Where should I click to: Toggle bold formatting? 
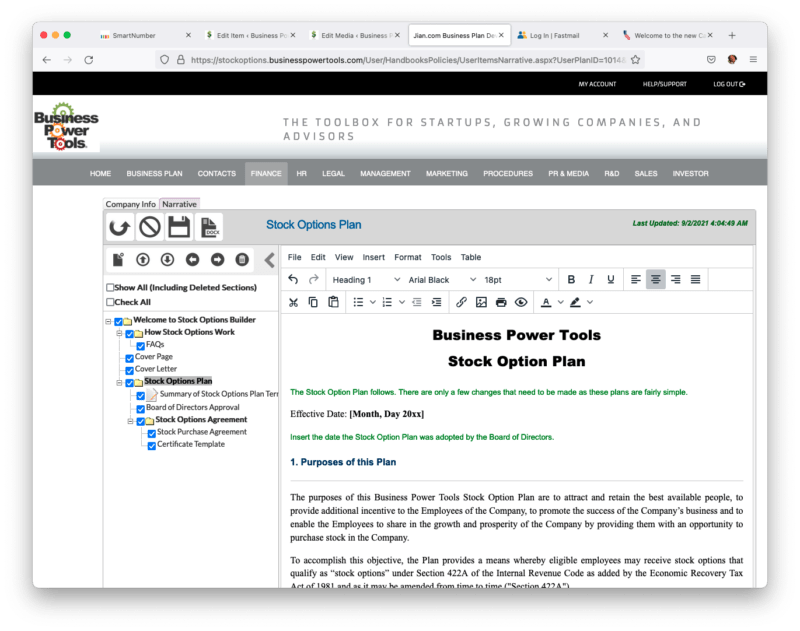[571, 280]
